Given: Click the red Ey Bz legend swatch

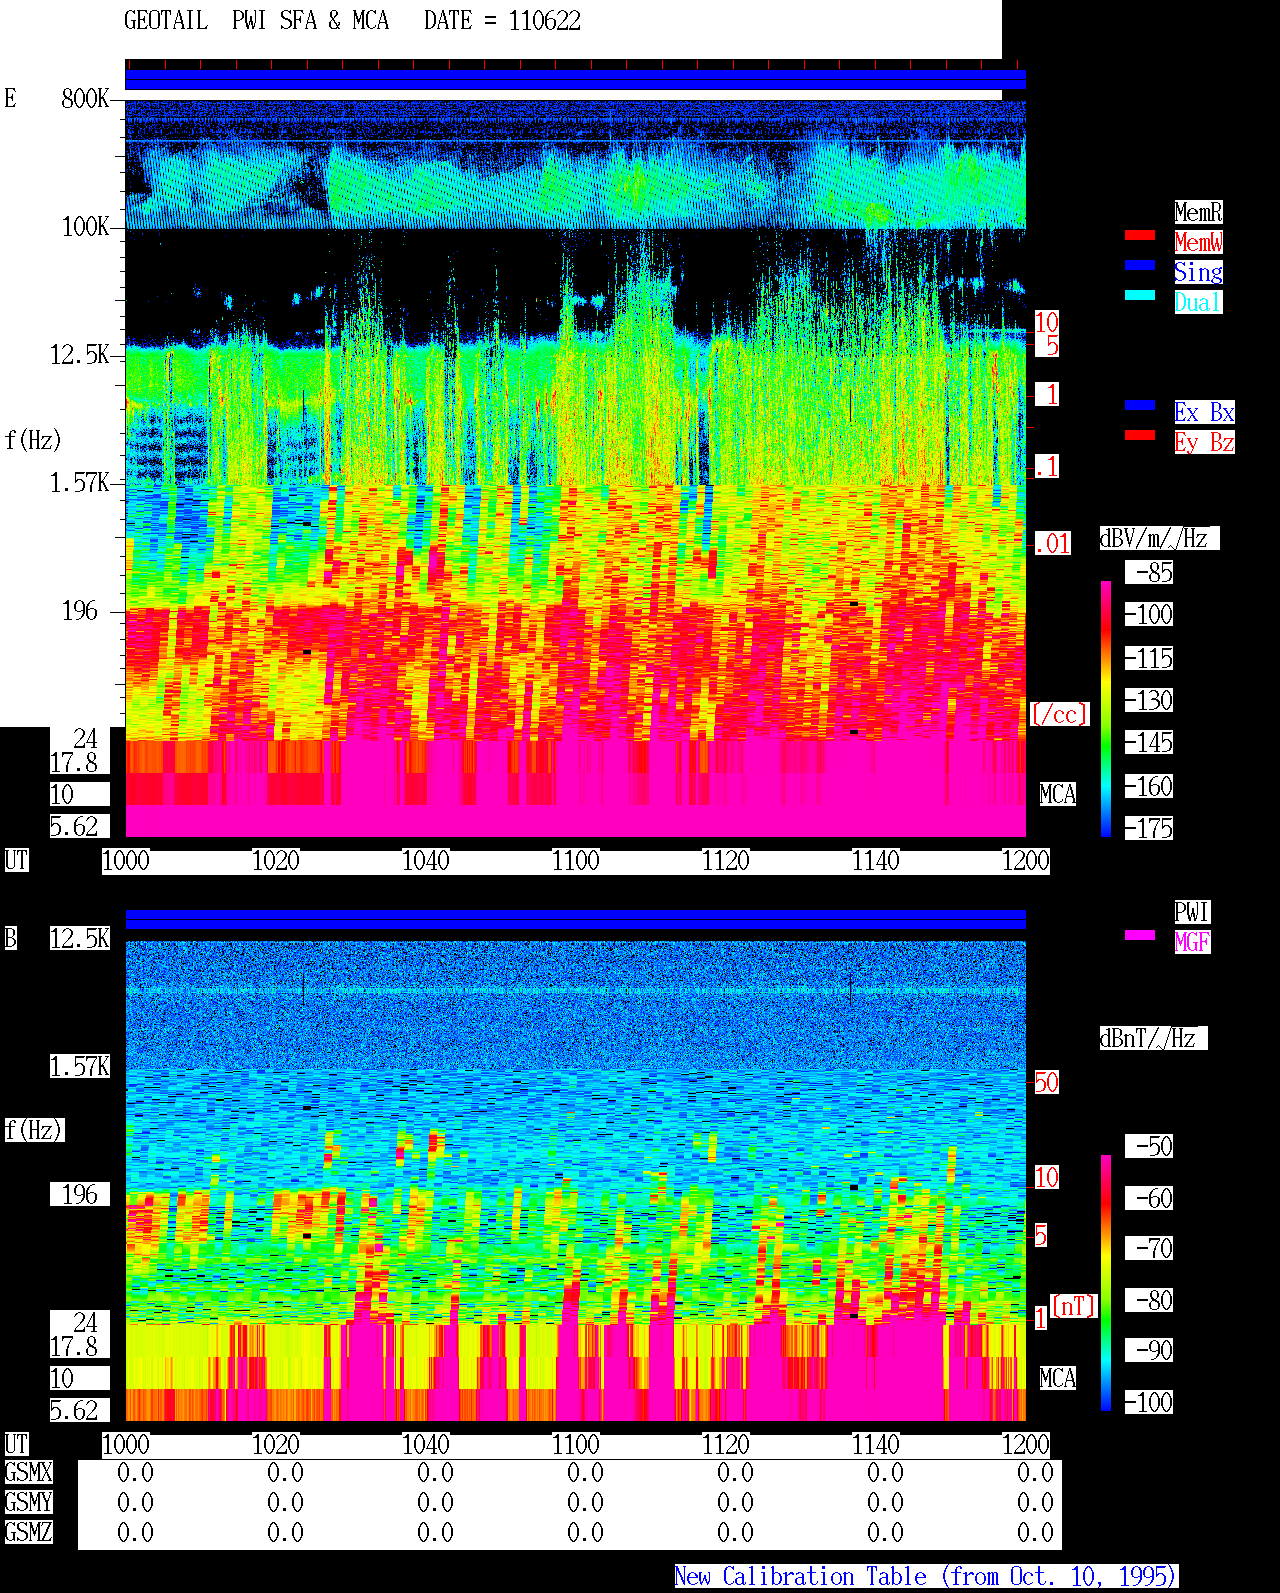Looking at the screenshot, I should coord(1140,435).
